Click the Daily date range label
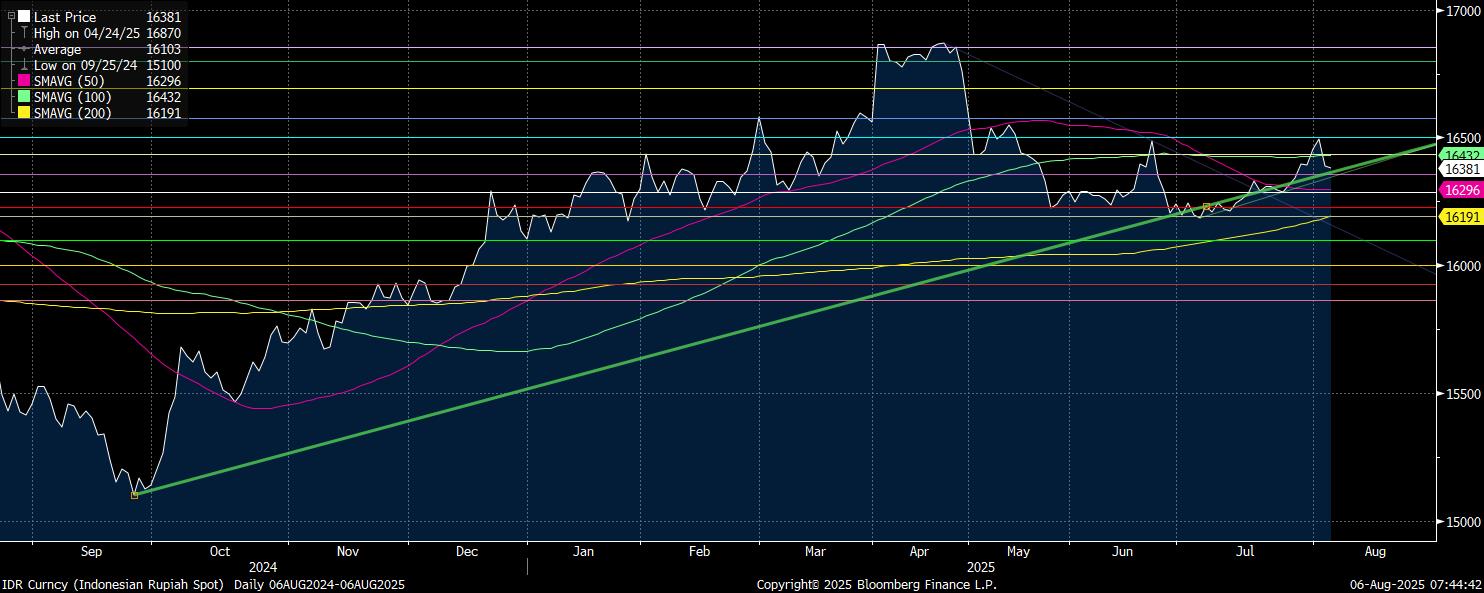Viewport: 1484px width, 593px height. [x=319, y=584]
